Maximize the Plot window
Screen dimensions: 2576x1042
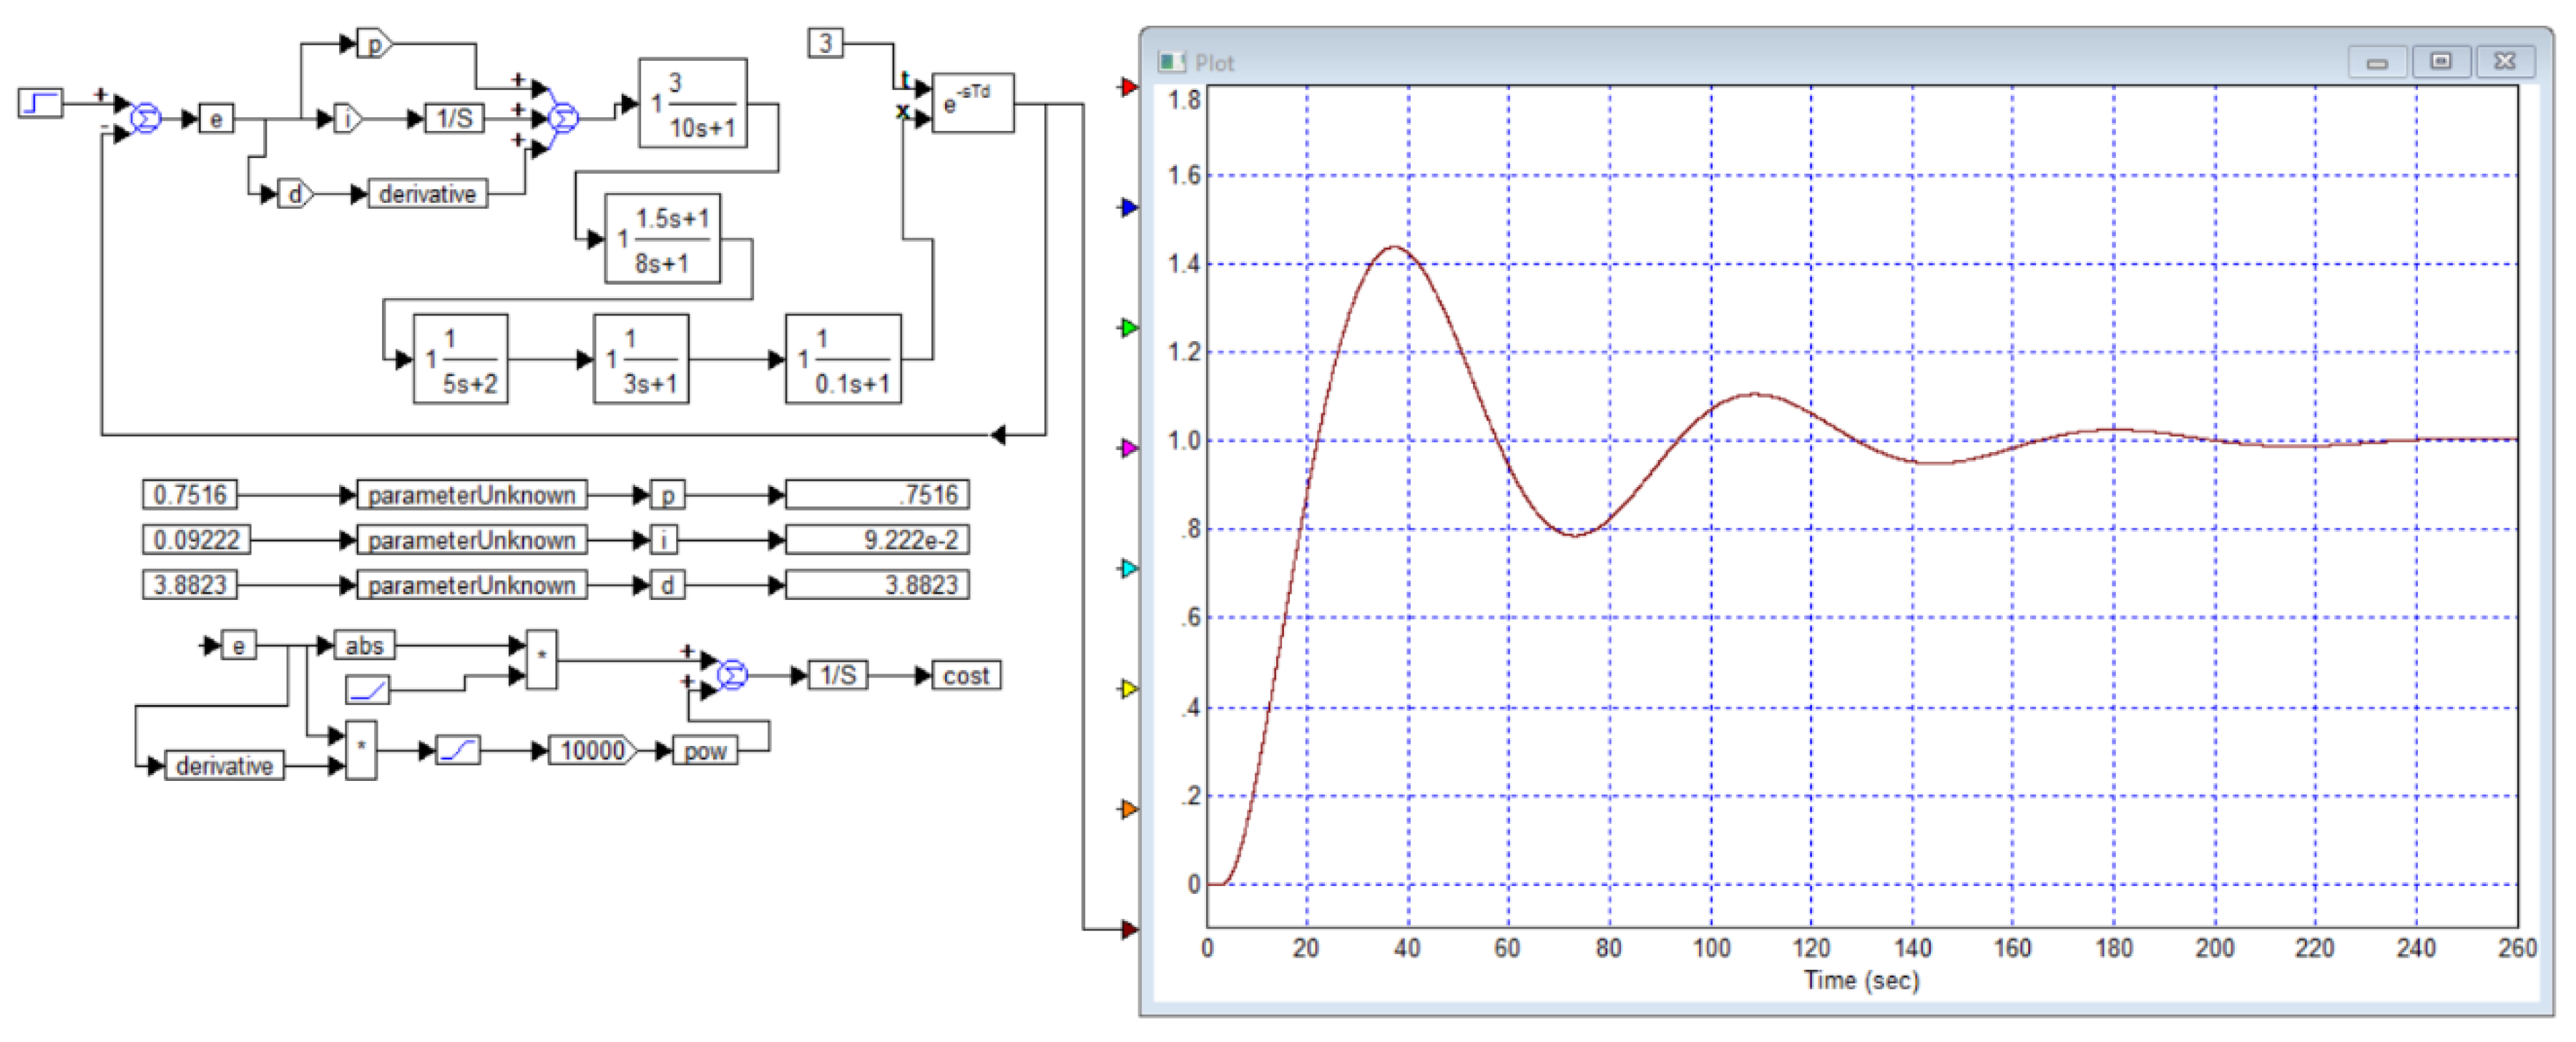tap(2440, 62)
